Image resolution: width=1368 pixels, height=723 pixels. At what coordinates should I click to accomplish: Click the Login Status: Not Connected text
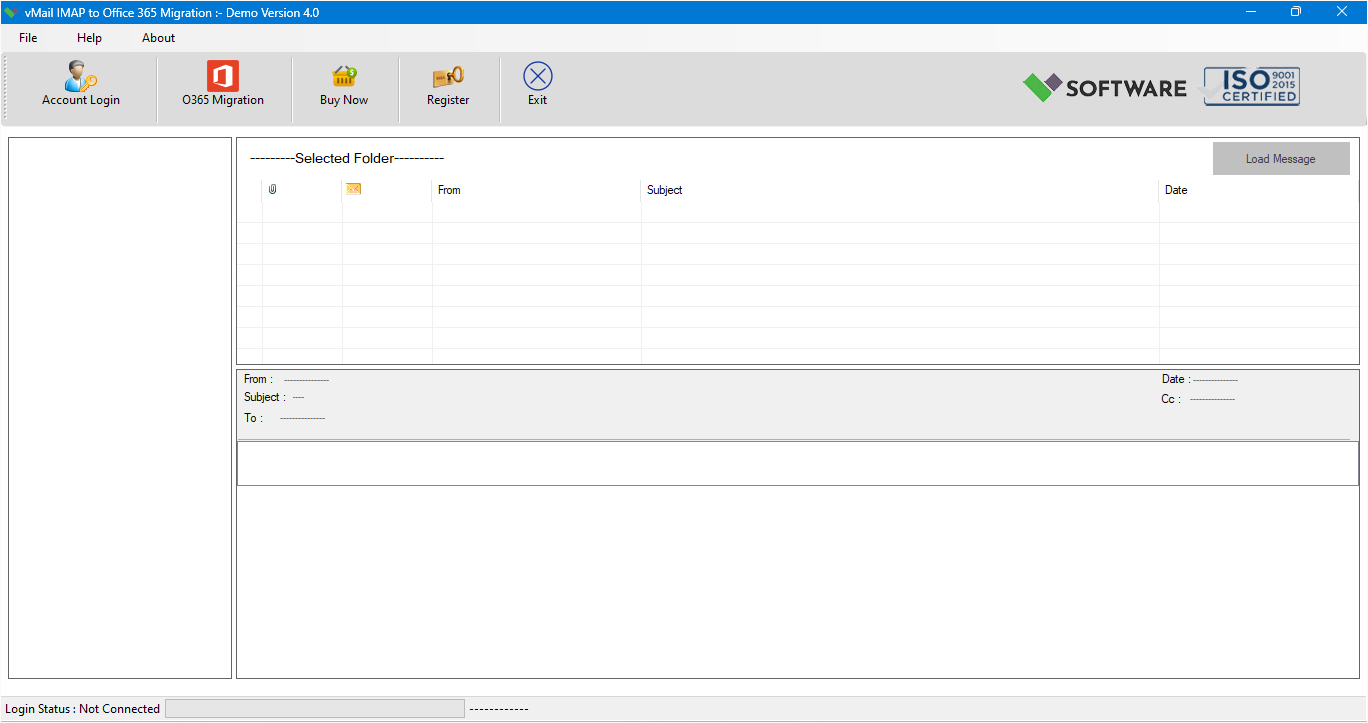[x=83, y=709]
